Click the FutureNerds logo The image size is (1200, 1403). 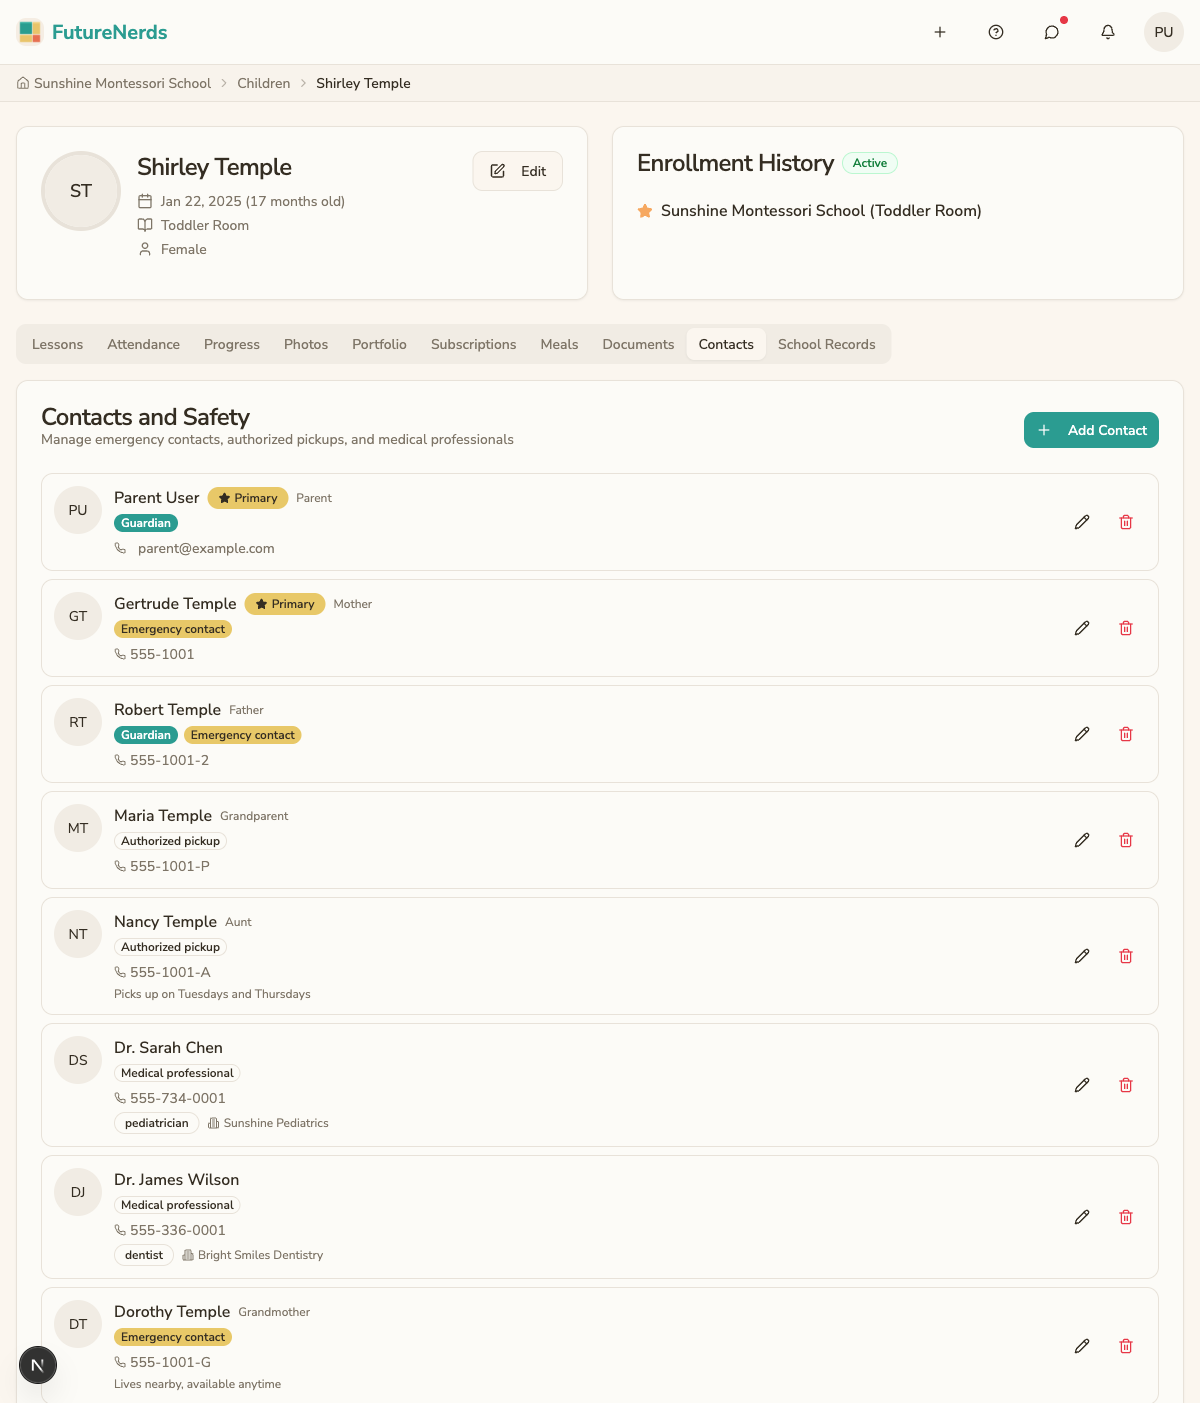click(x=93, y=32)
